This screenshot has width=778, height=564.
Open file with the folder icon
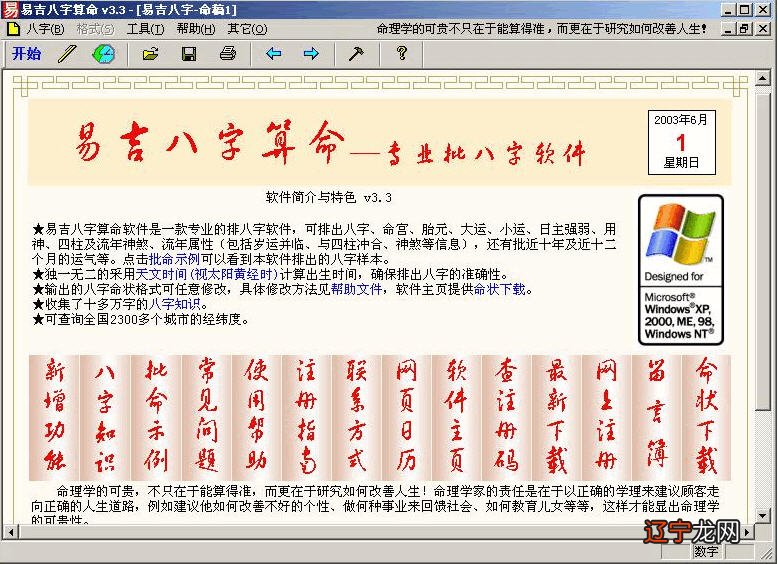[150, 54]
